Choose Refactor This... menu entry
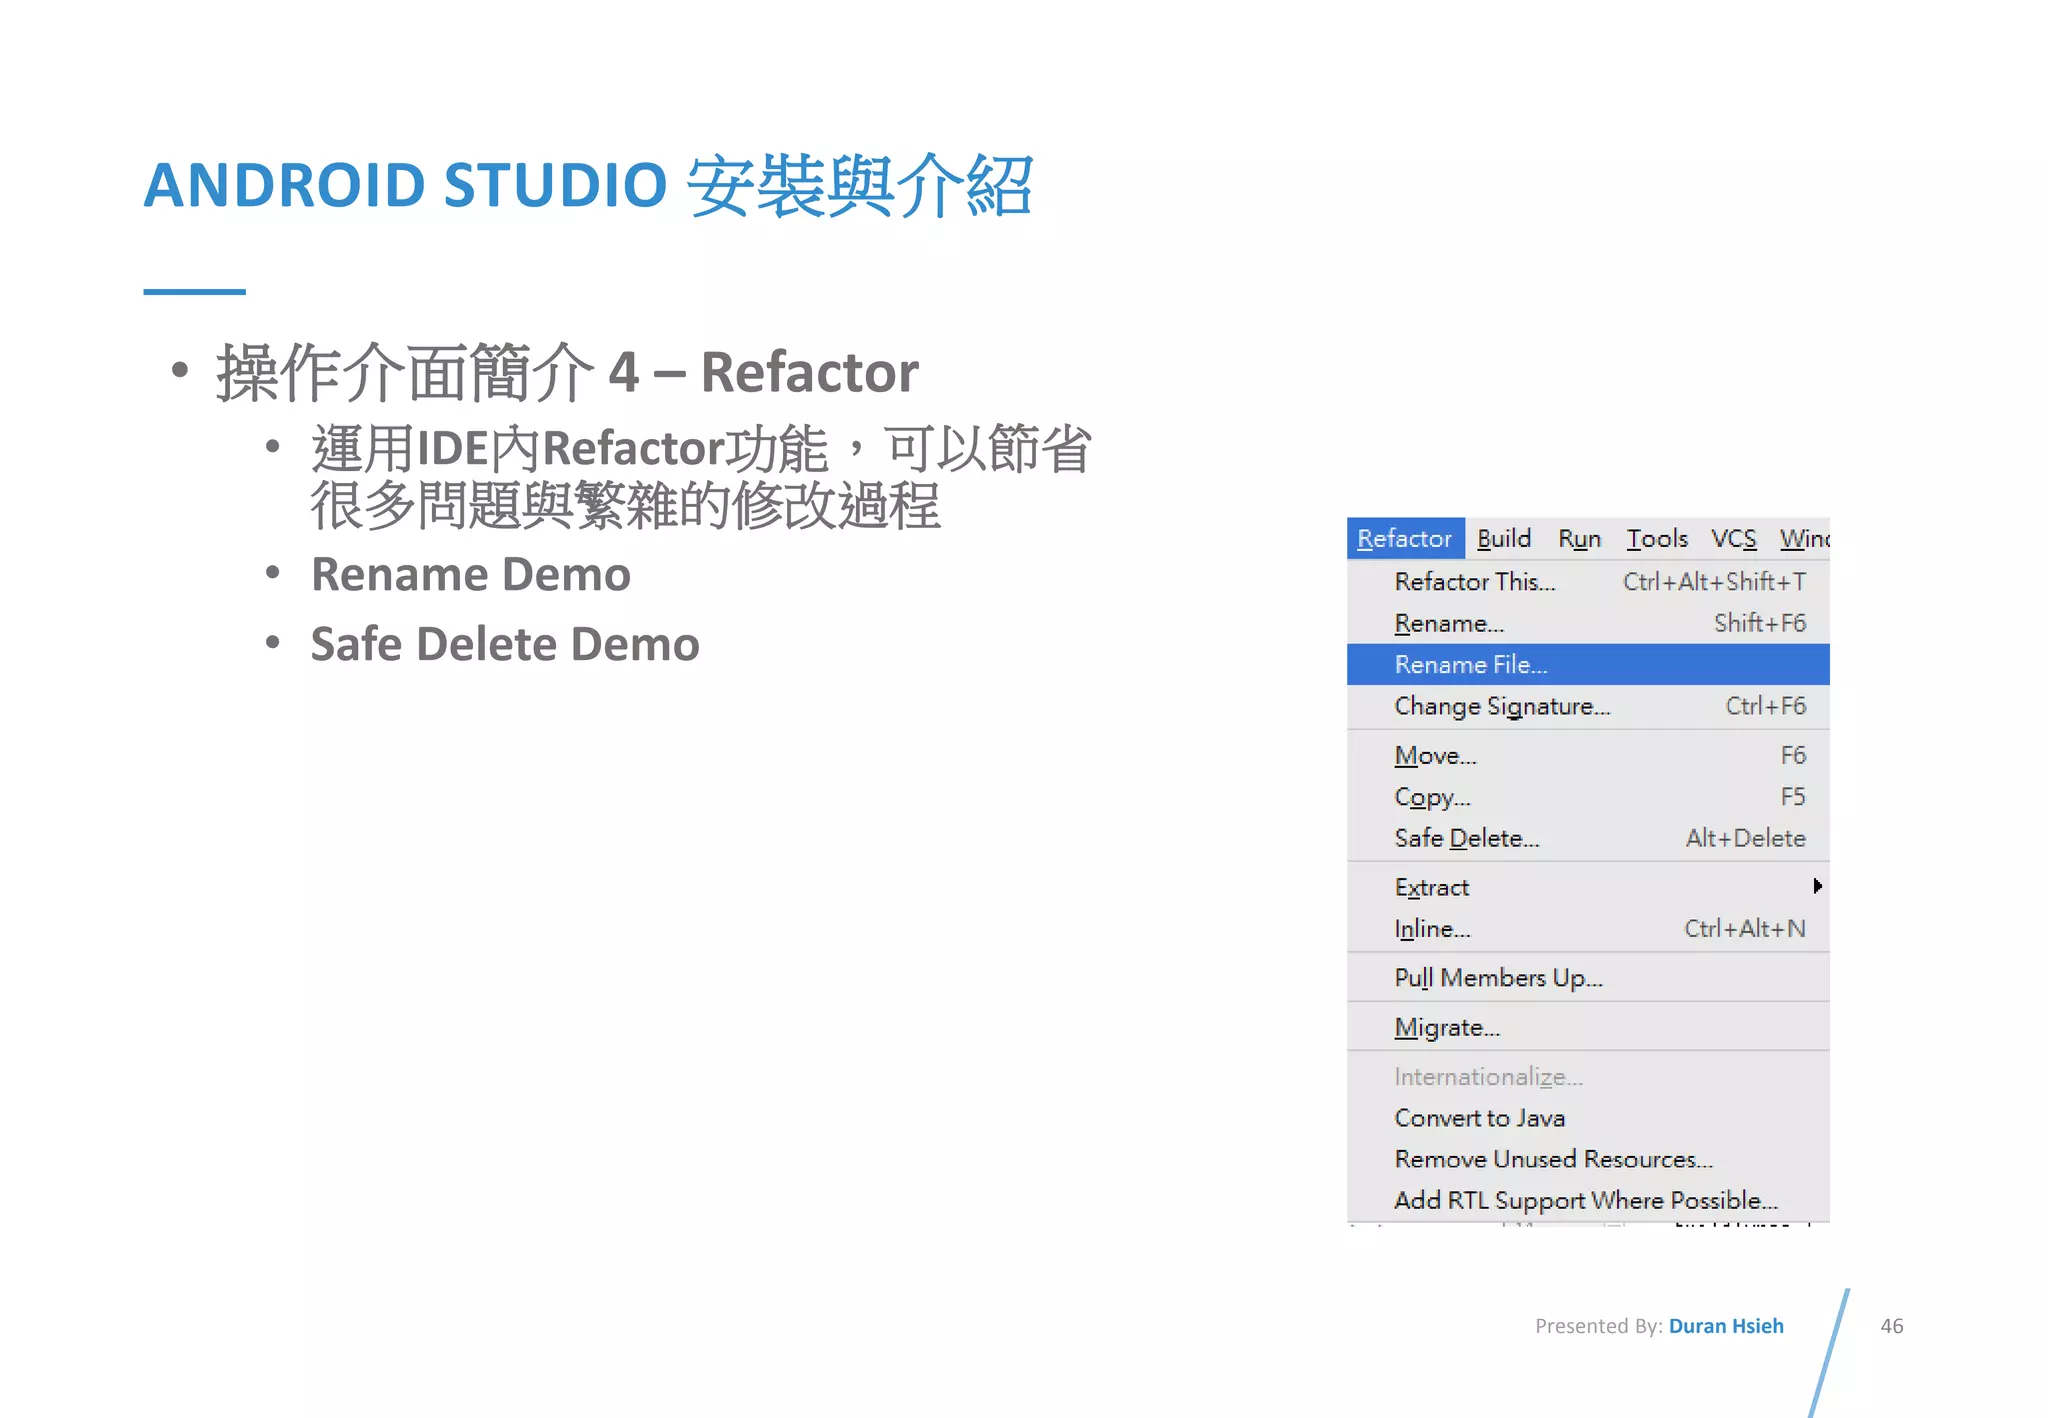The height and width of the screenshot is (1418, 2048). 1588,581
